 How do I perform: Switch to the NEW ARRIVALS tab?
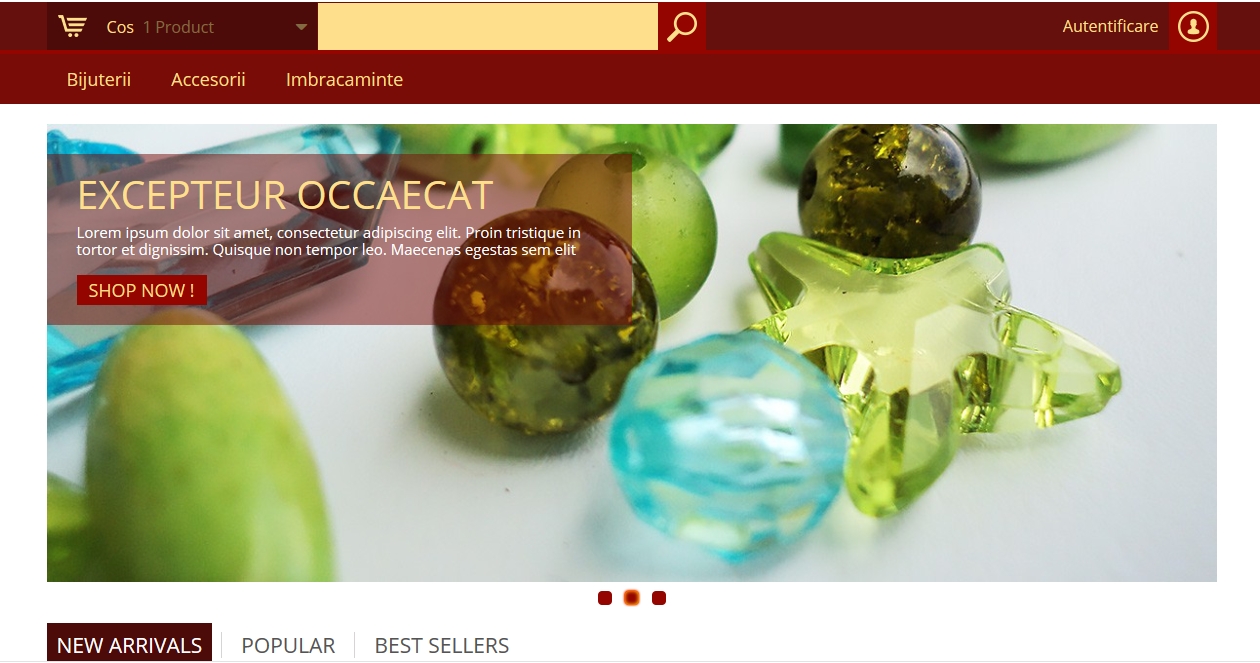[x=129, y=645]
